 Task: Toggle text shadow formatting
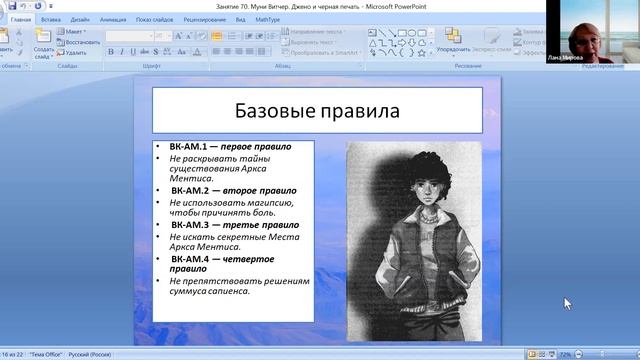[156, 52]
